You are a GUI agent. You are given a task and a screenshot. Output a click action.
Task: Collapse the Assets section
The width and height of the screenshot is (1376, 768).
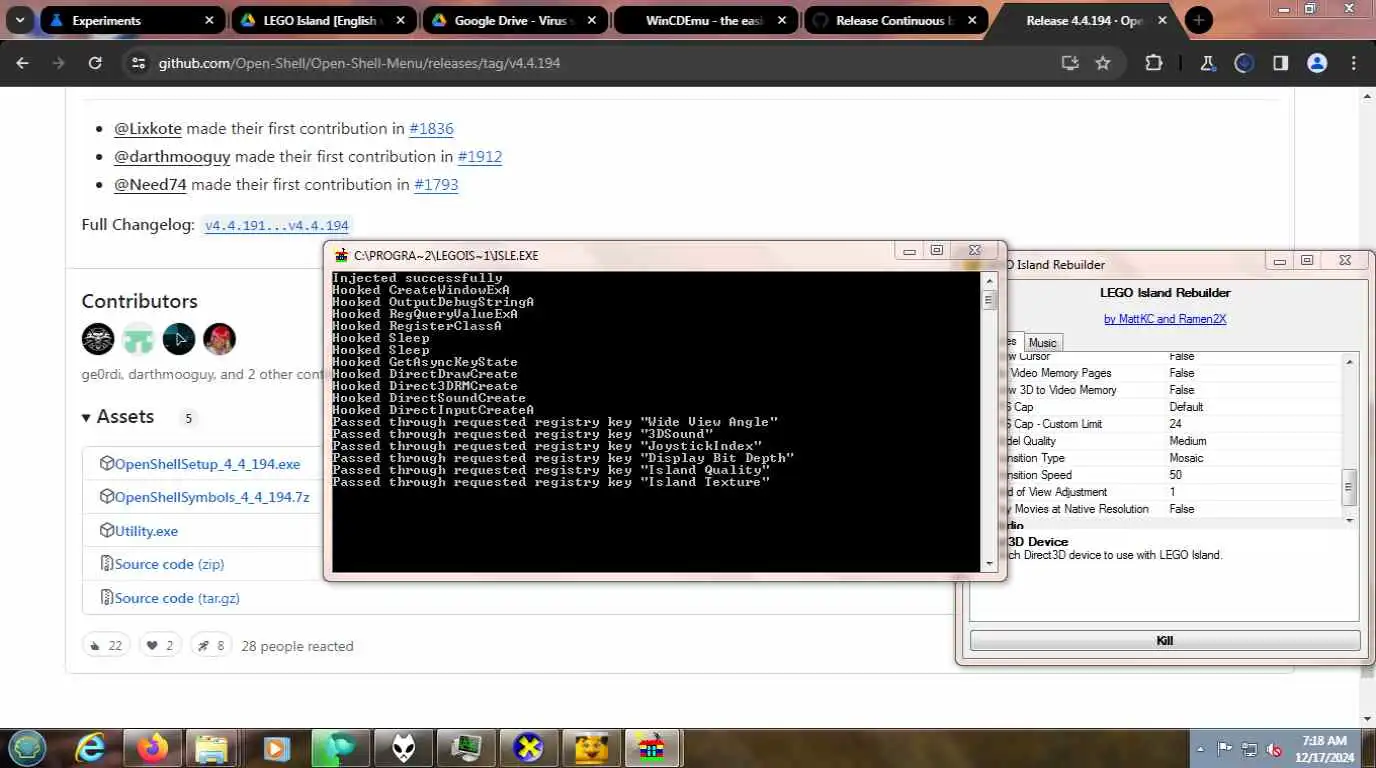coord(118,417)
